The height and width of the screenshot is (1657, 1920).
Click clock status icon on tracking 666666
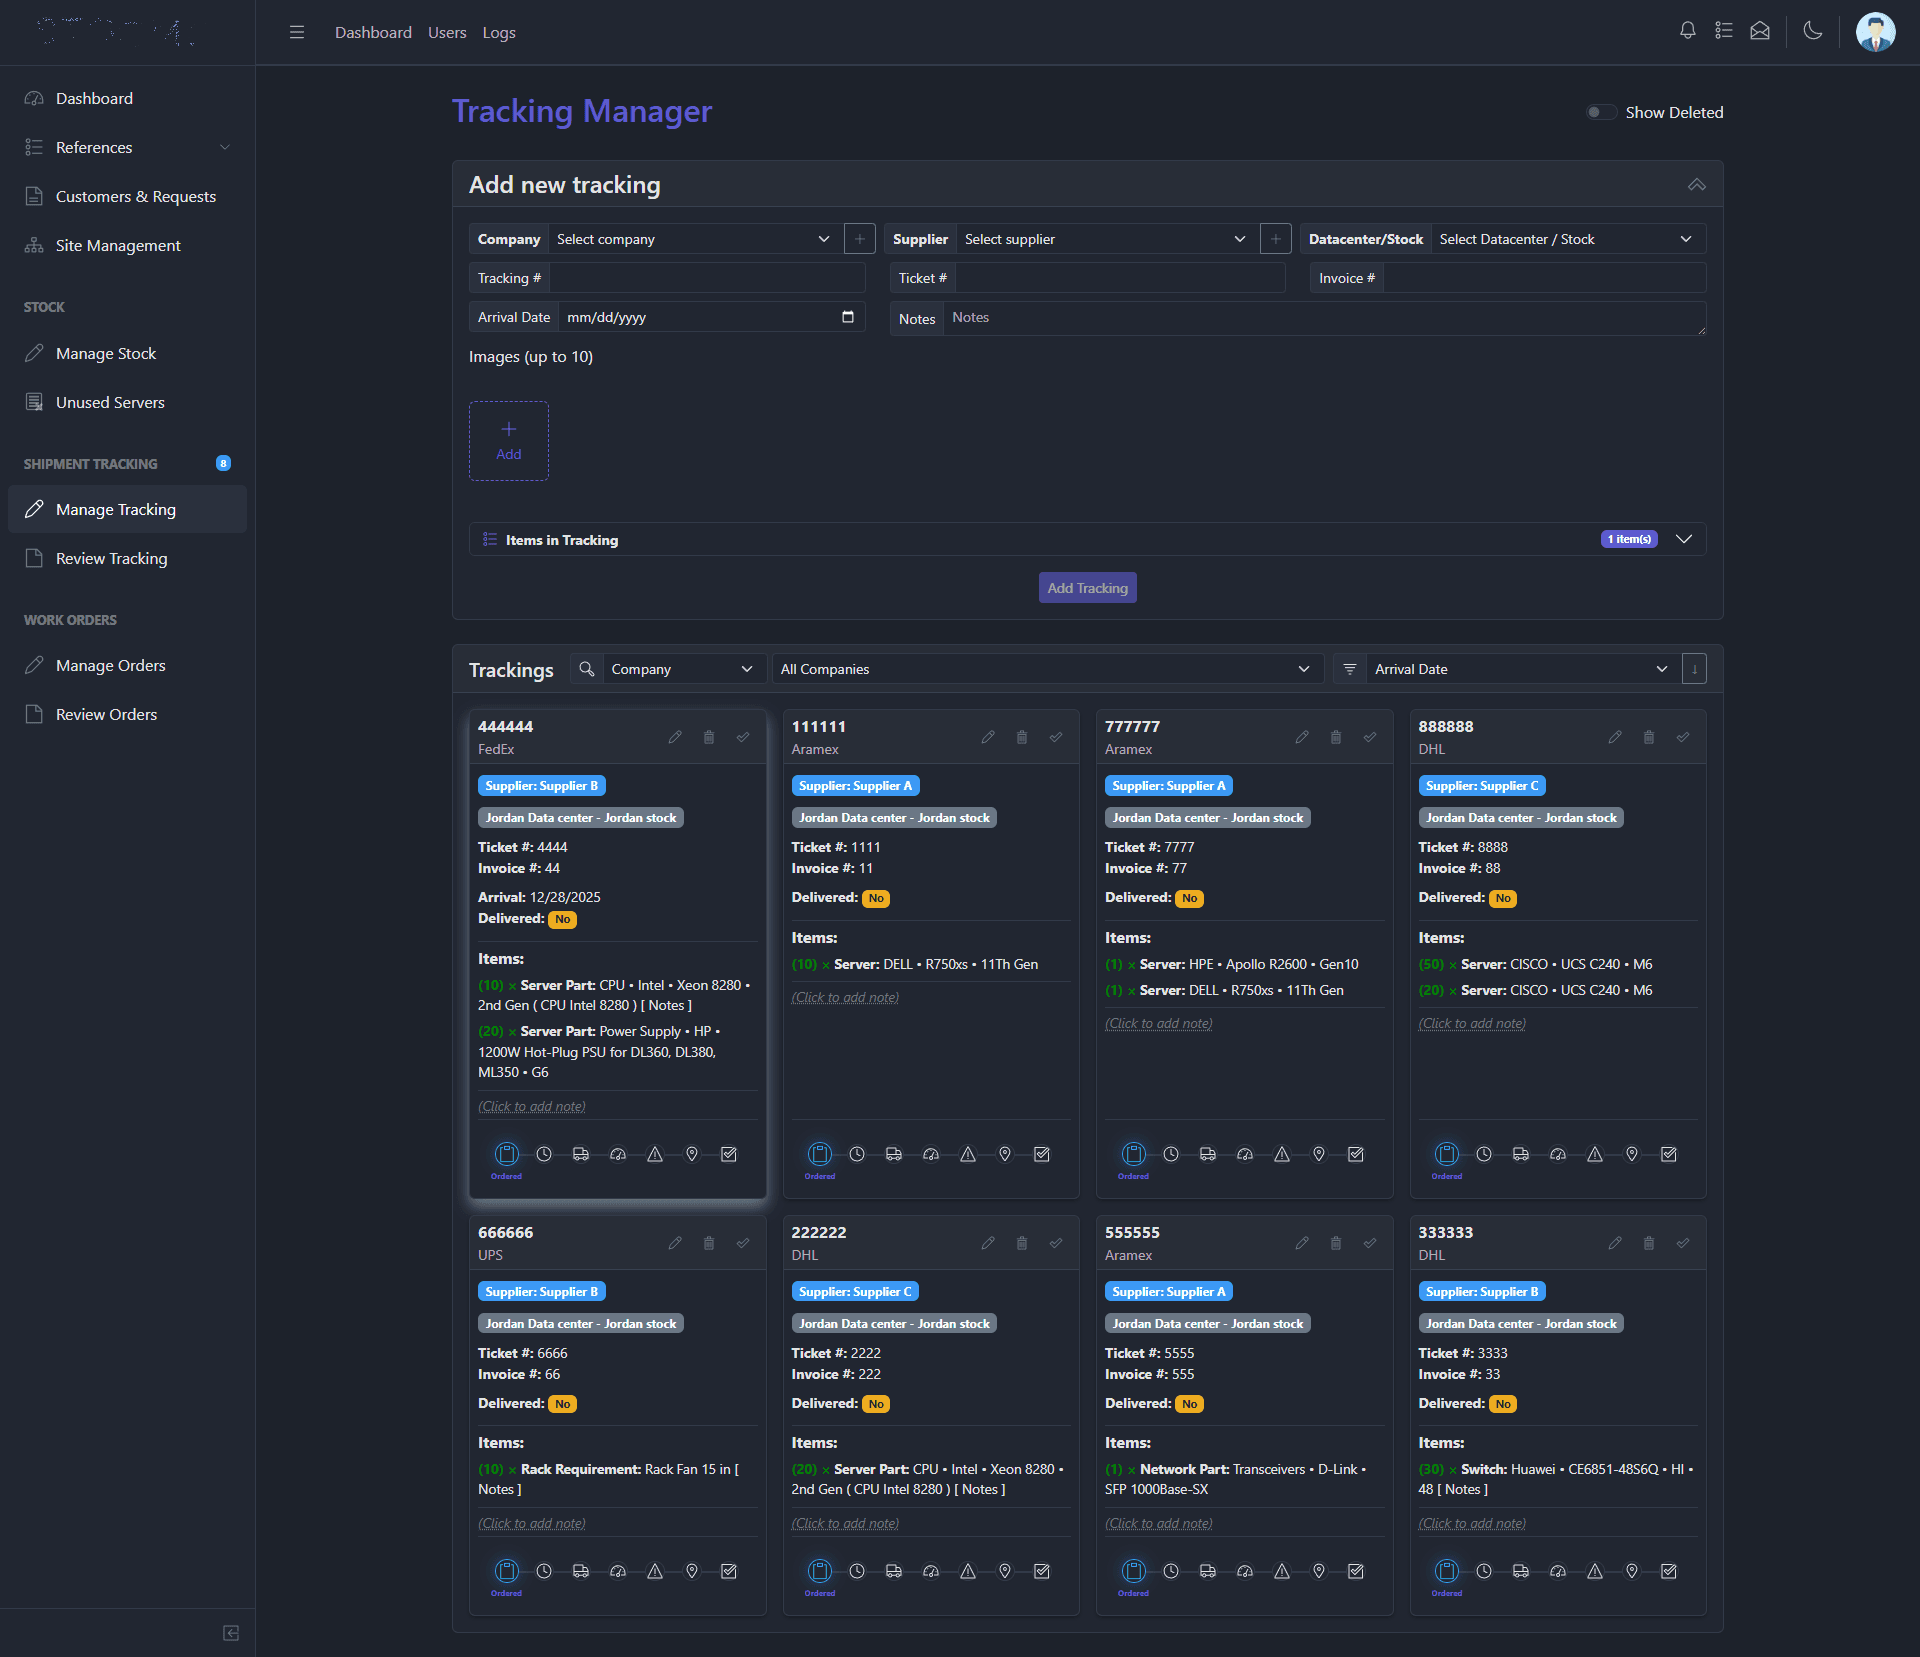[x=544, y=1571]
